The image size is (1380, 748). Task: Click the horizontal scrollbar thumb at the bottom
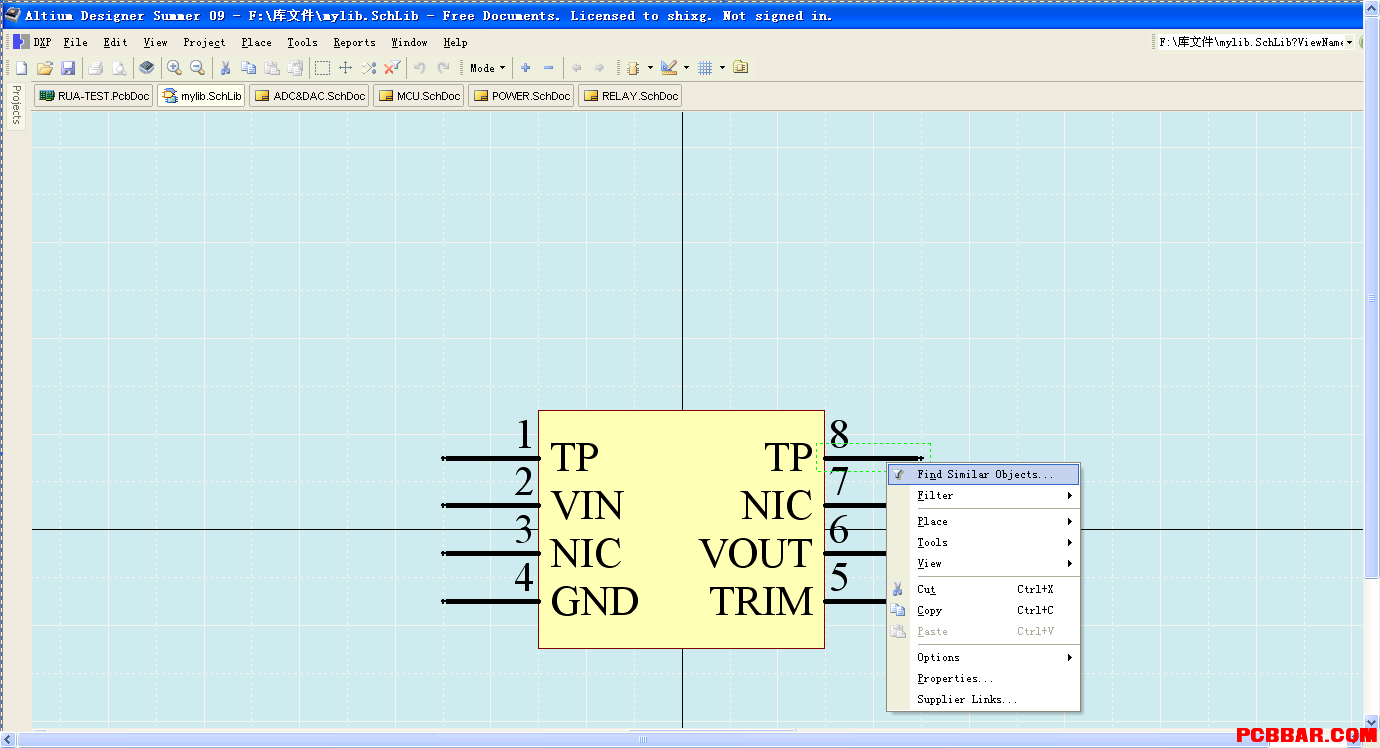(x=643, y=740)
